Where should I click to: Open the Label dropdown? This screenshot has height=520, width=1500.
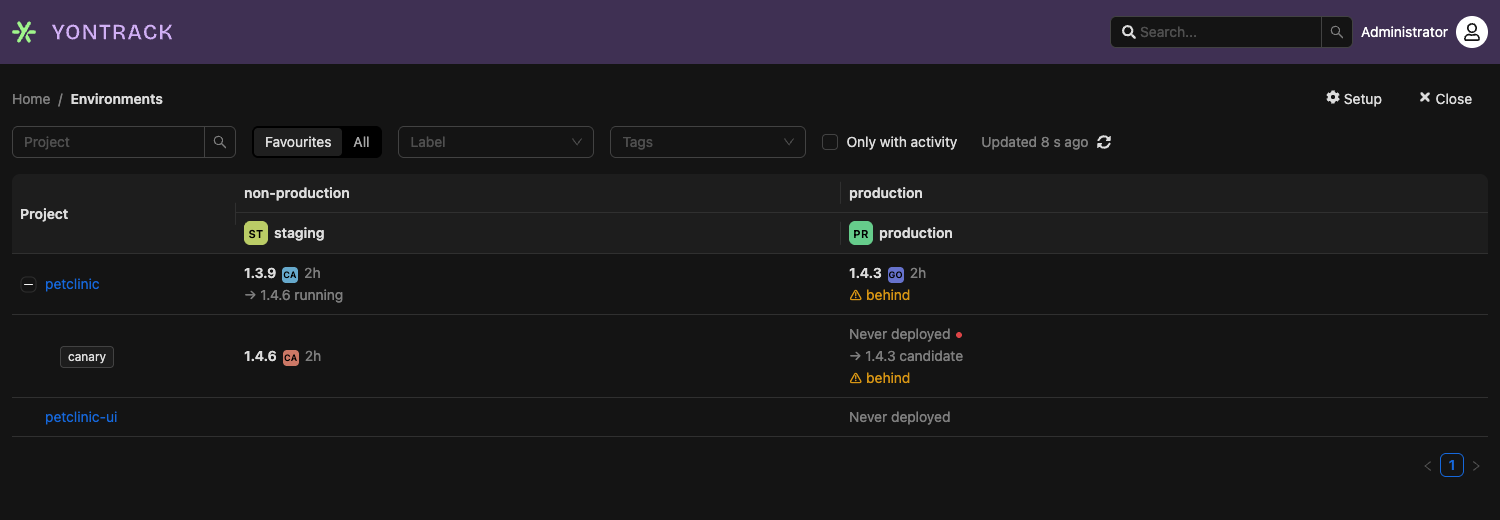[x=496, y=142]
